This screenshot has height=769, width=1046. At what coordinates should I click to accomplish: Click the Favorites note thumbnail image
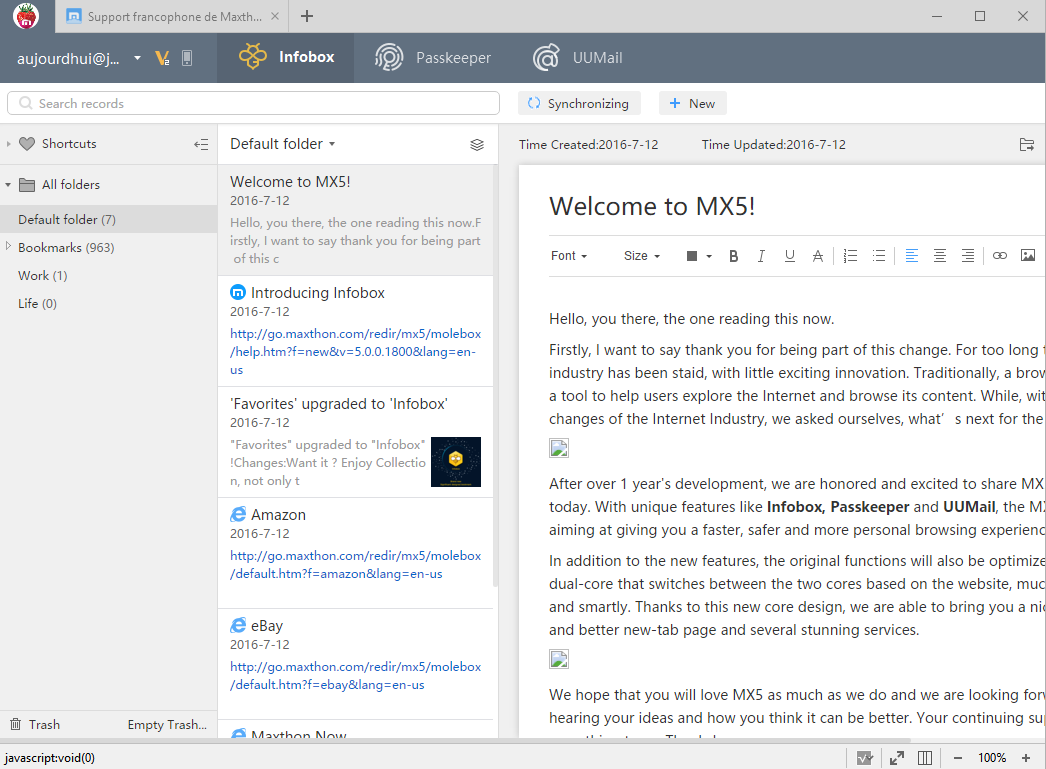point(456,462)
